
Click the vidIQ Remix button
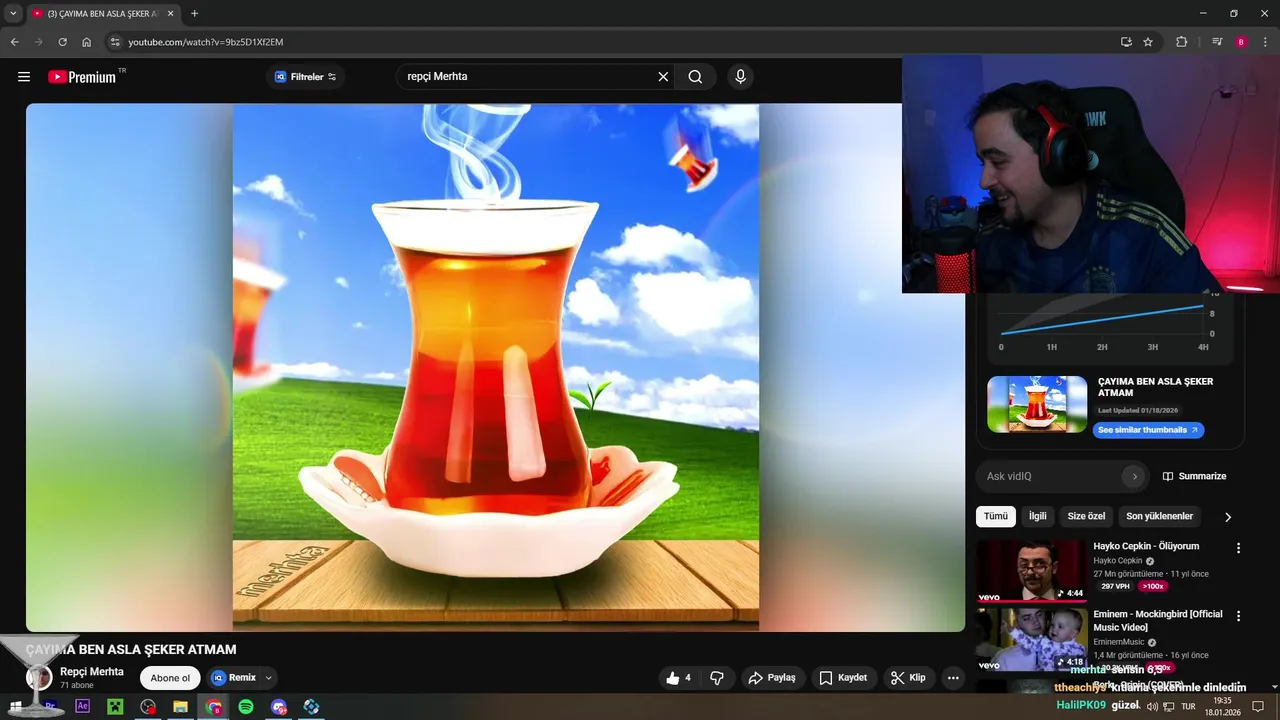(x=234, y=678)
